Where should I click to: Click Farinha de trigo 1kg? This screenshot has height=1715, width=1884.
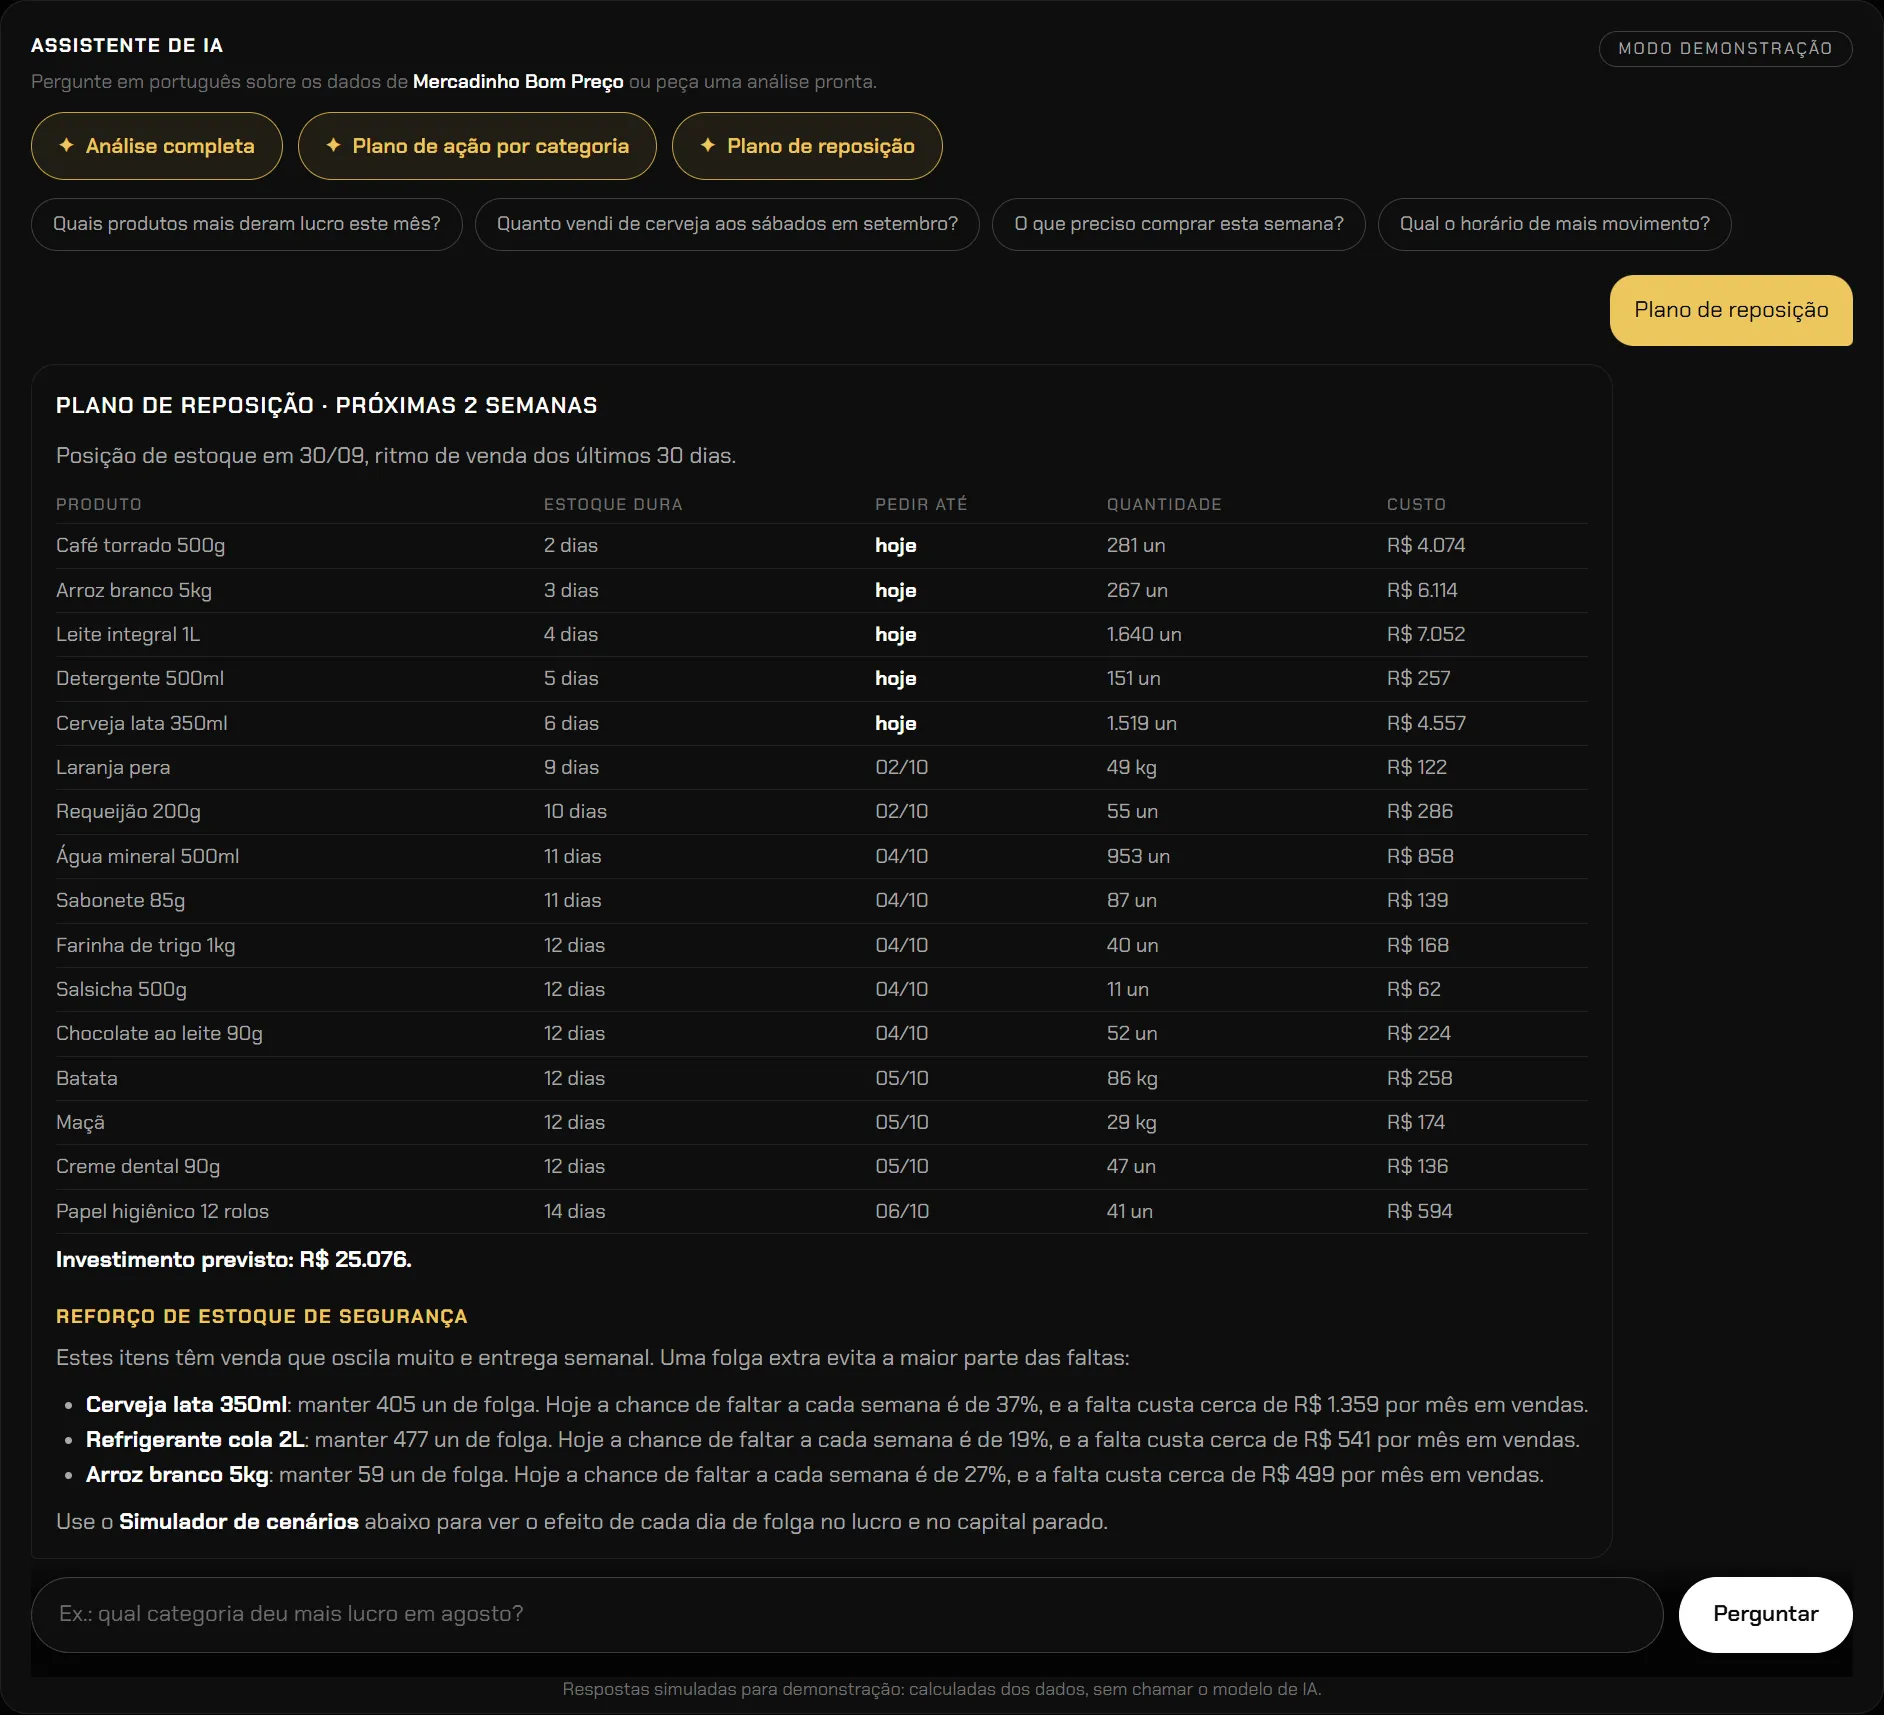point(146,945)
